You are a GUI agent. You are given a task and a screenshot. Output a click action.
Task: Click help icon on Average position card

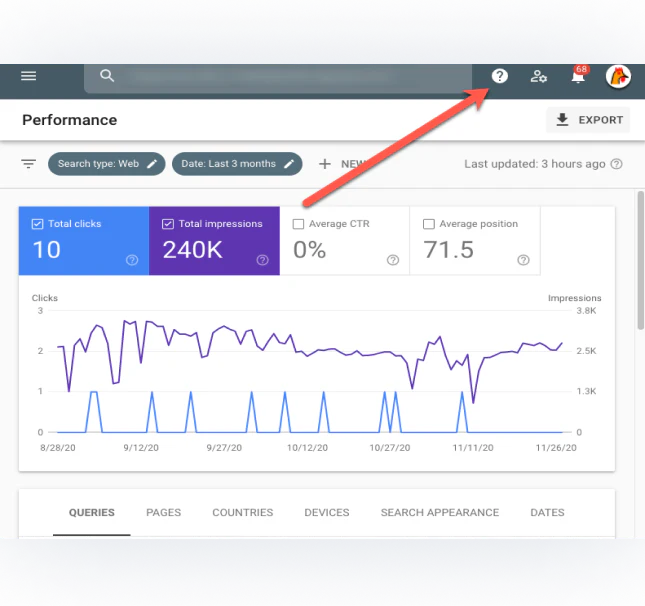[x=523, y=260]
